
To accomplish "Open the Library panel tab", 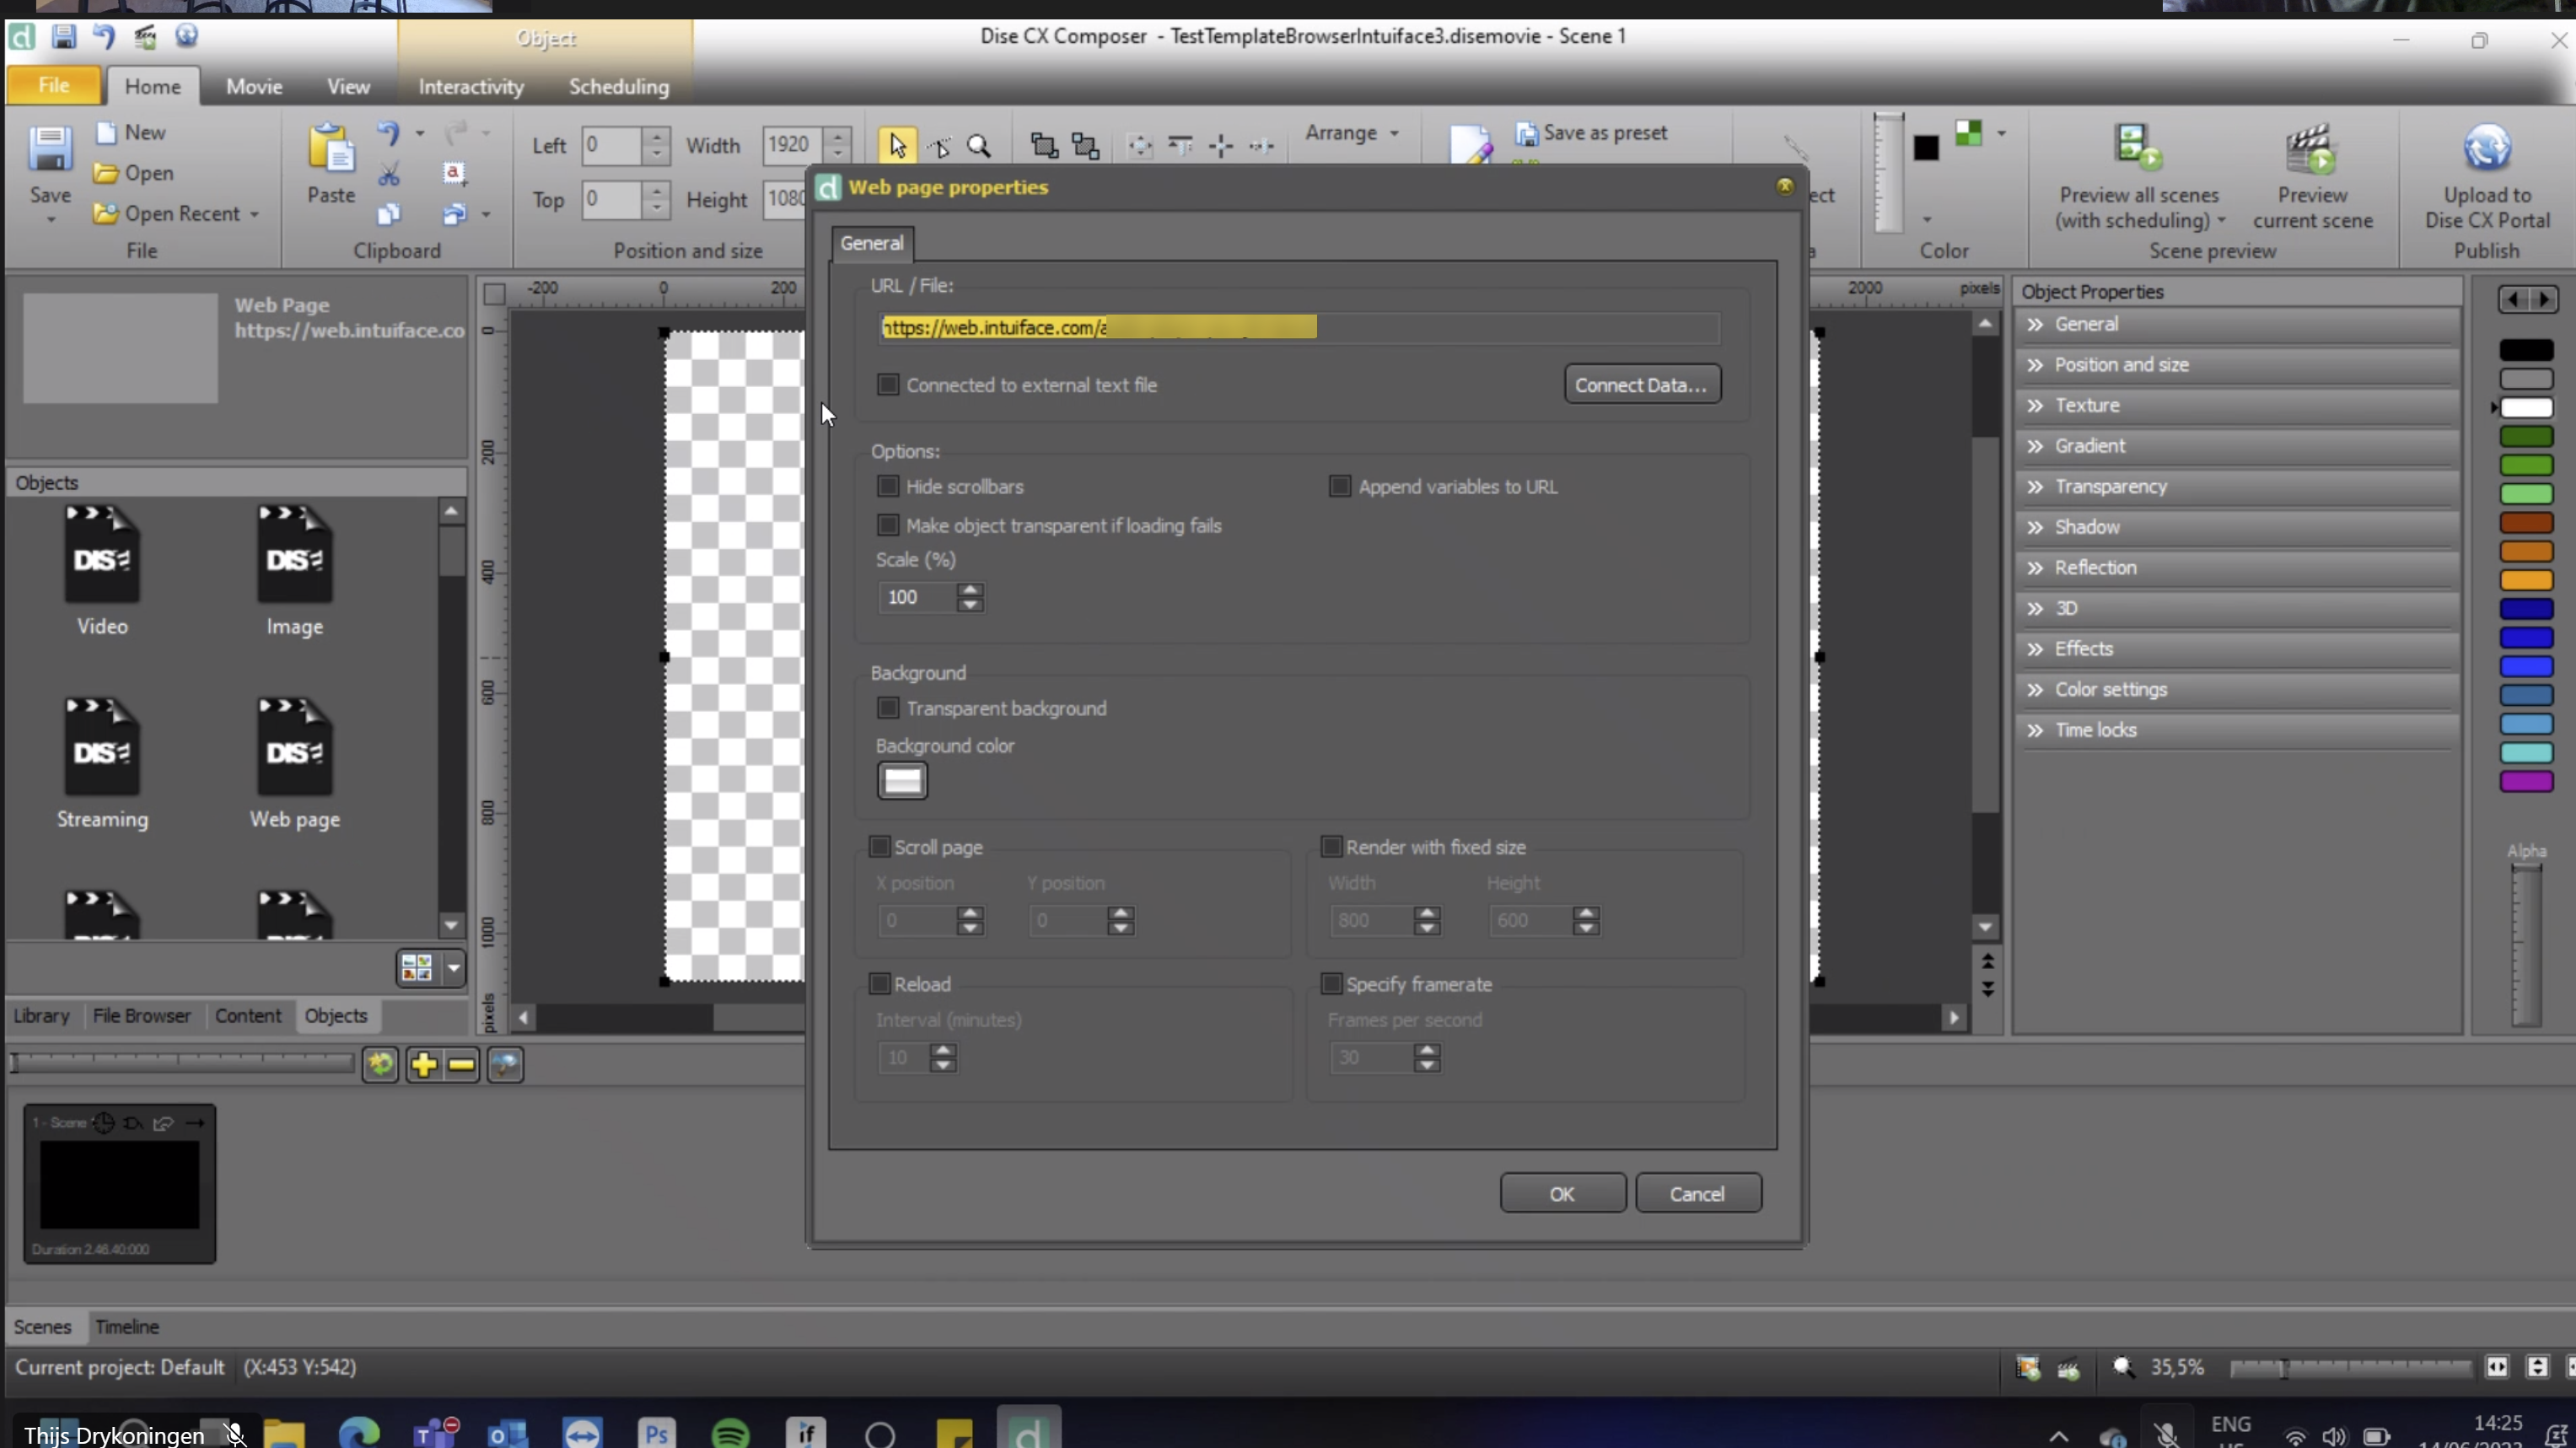I will pyautogui.click(x=41, y=1015).
